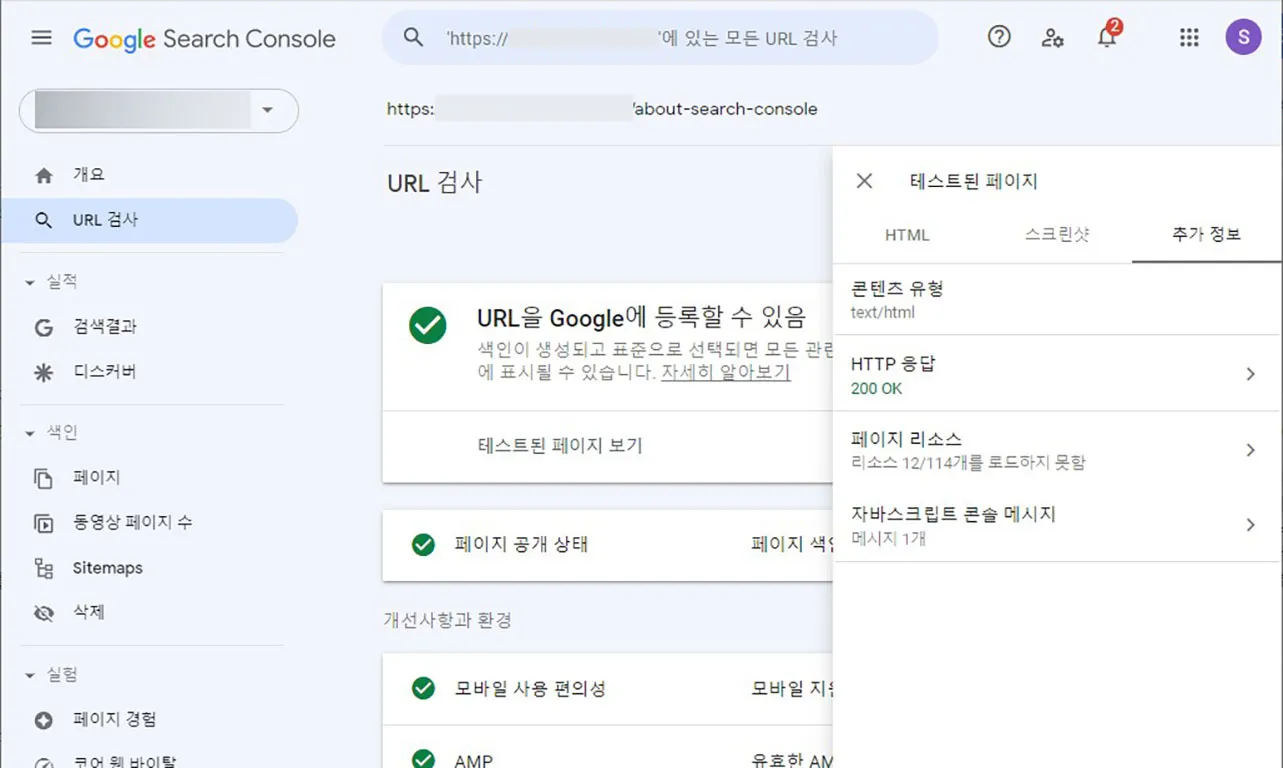The height and width of the screenshot is (768, 1283).
Task: Click the inspected URL about-search-console text
Action: pyautogui.click(x=724, y=109)
